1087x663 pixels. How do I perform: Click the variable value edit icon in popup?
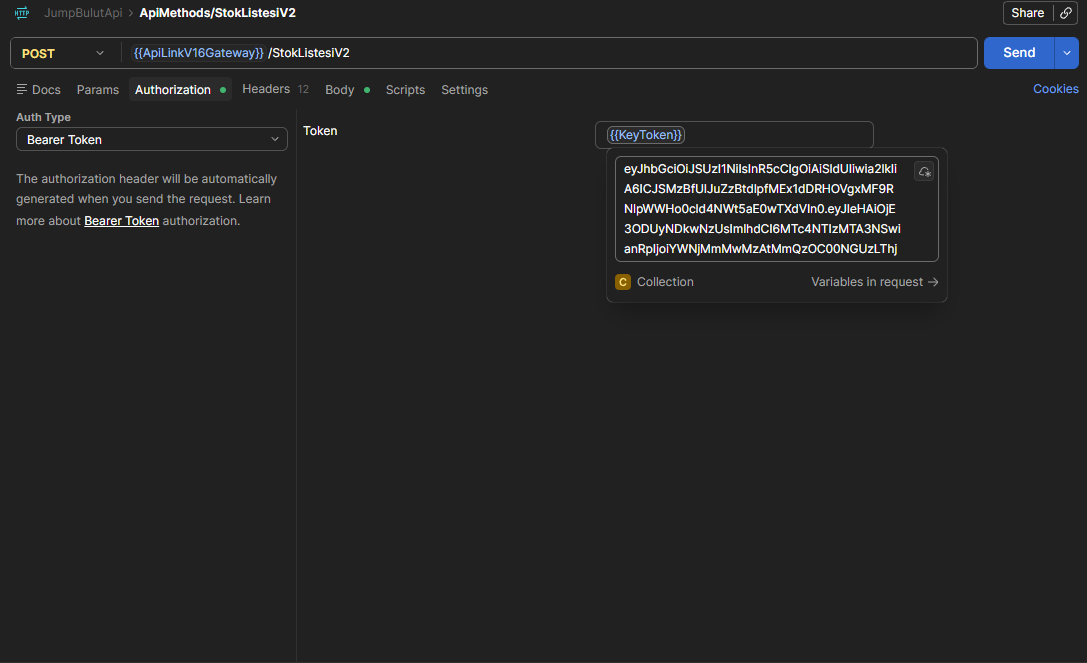point(924,171)
